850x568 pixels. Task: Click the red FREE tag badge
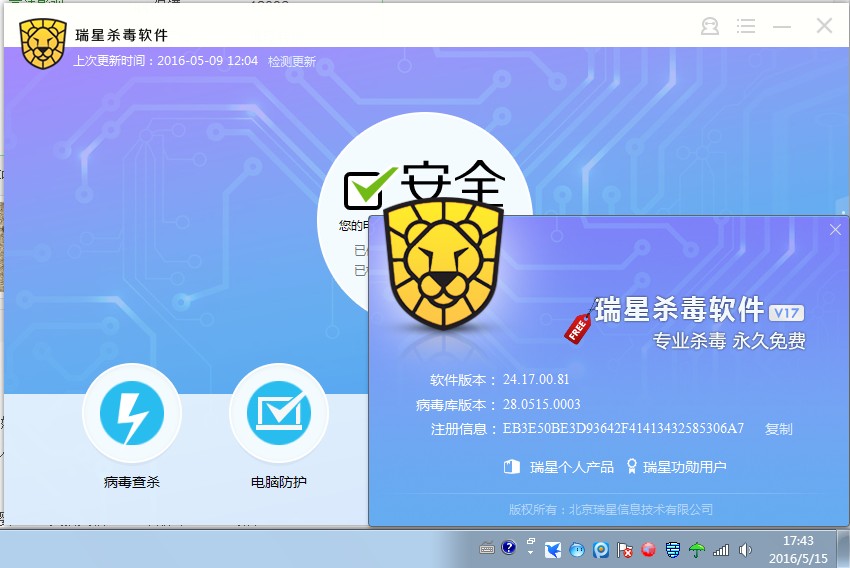pos(578,327)
